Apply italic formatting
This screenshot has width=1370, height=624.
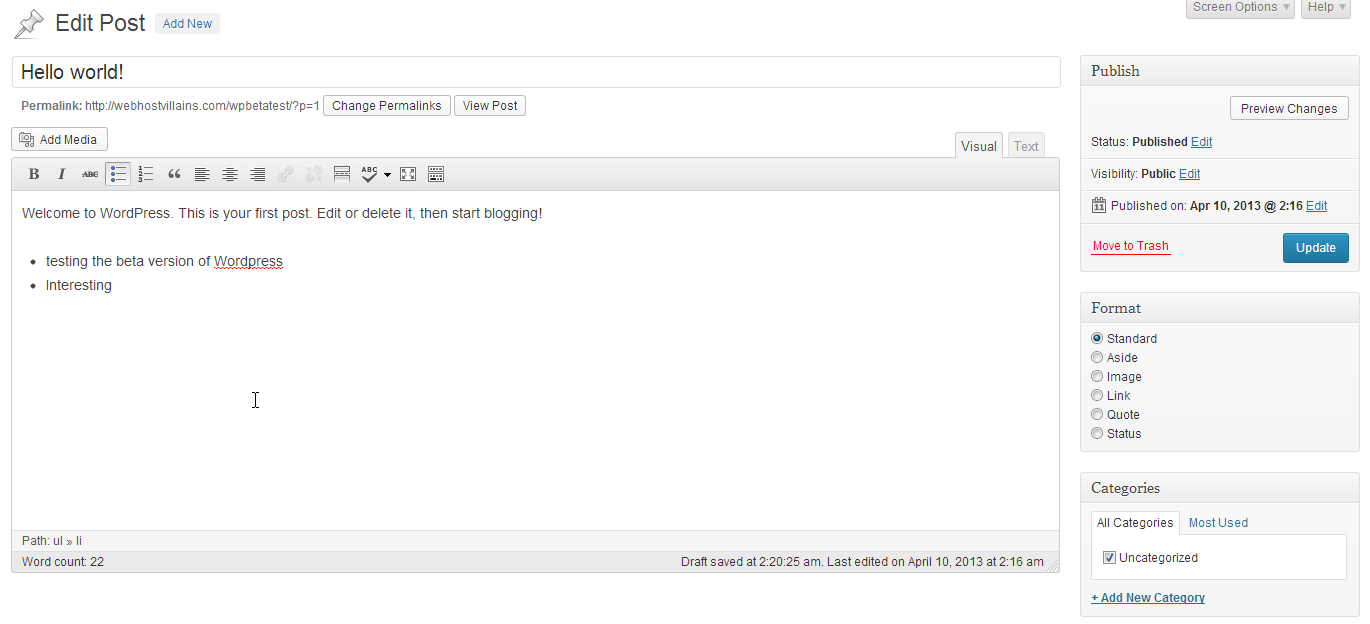pos(62,174)
